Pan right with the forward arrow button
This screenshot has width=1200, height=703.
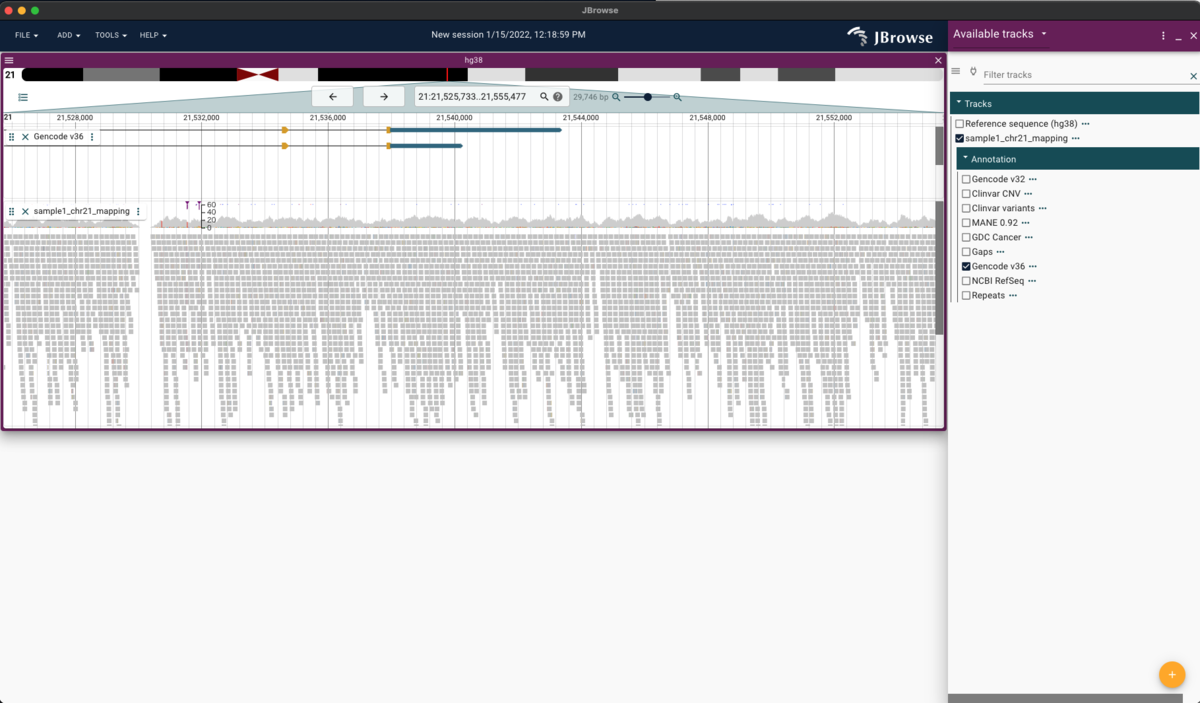[x=384, y=97]
